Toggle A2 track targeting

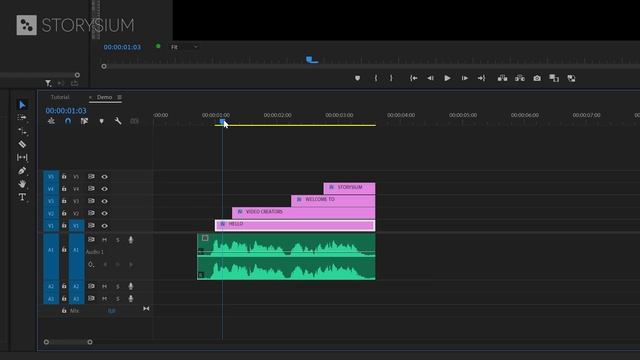76,287
